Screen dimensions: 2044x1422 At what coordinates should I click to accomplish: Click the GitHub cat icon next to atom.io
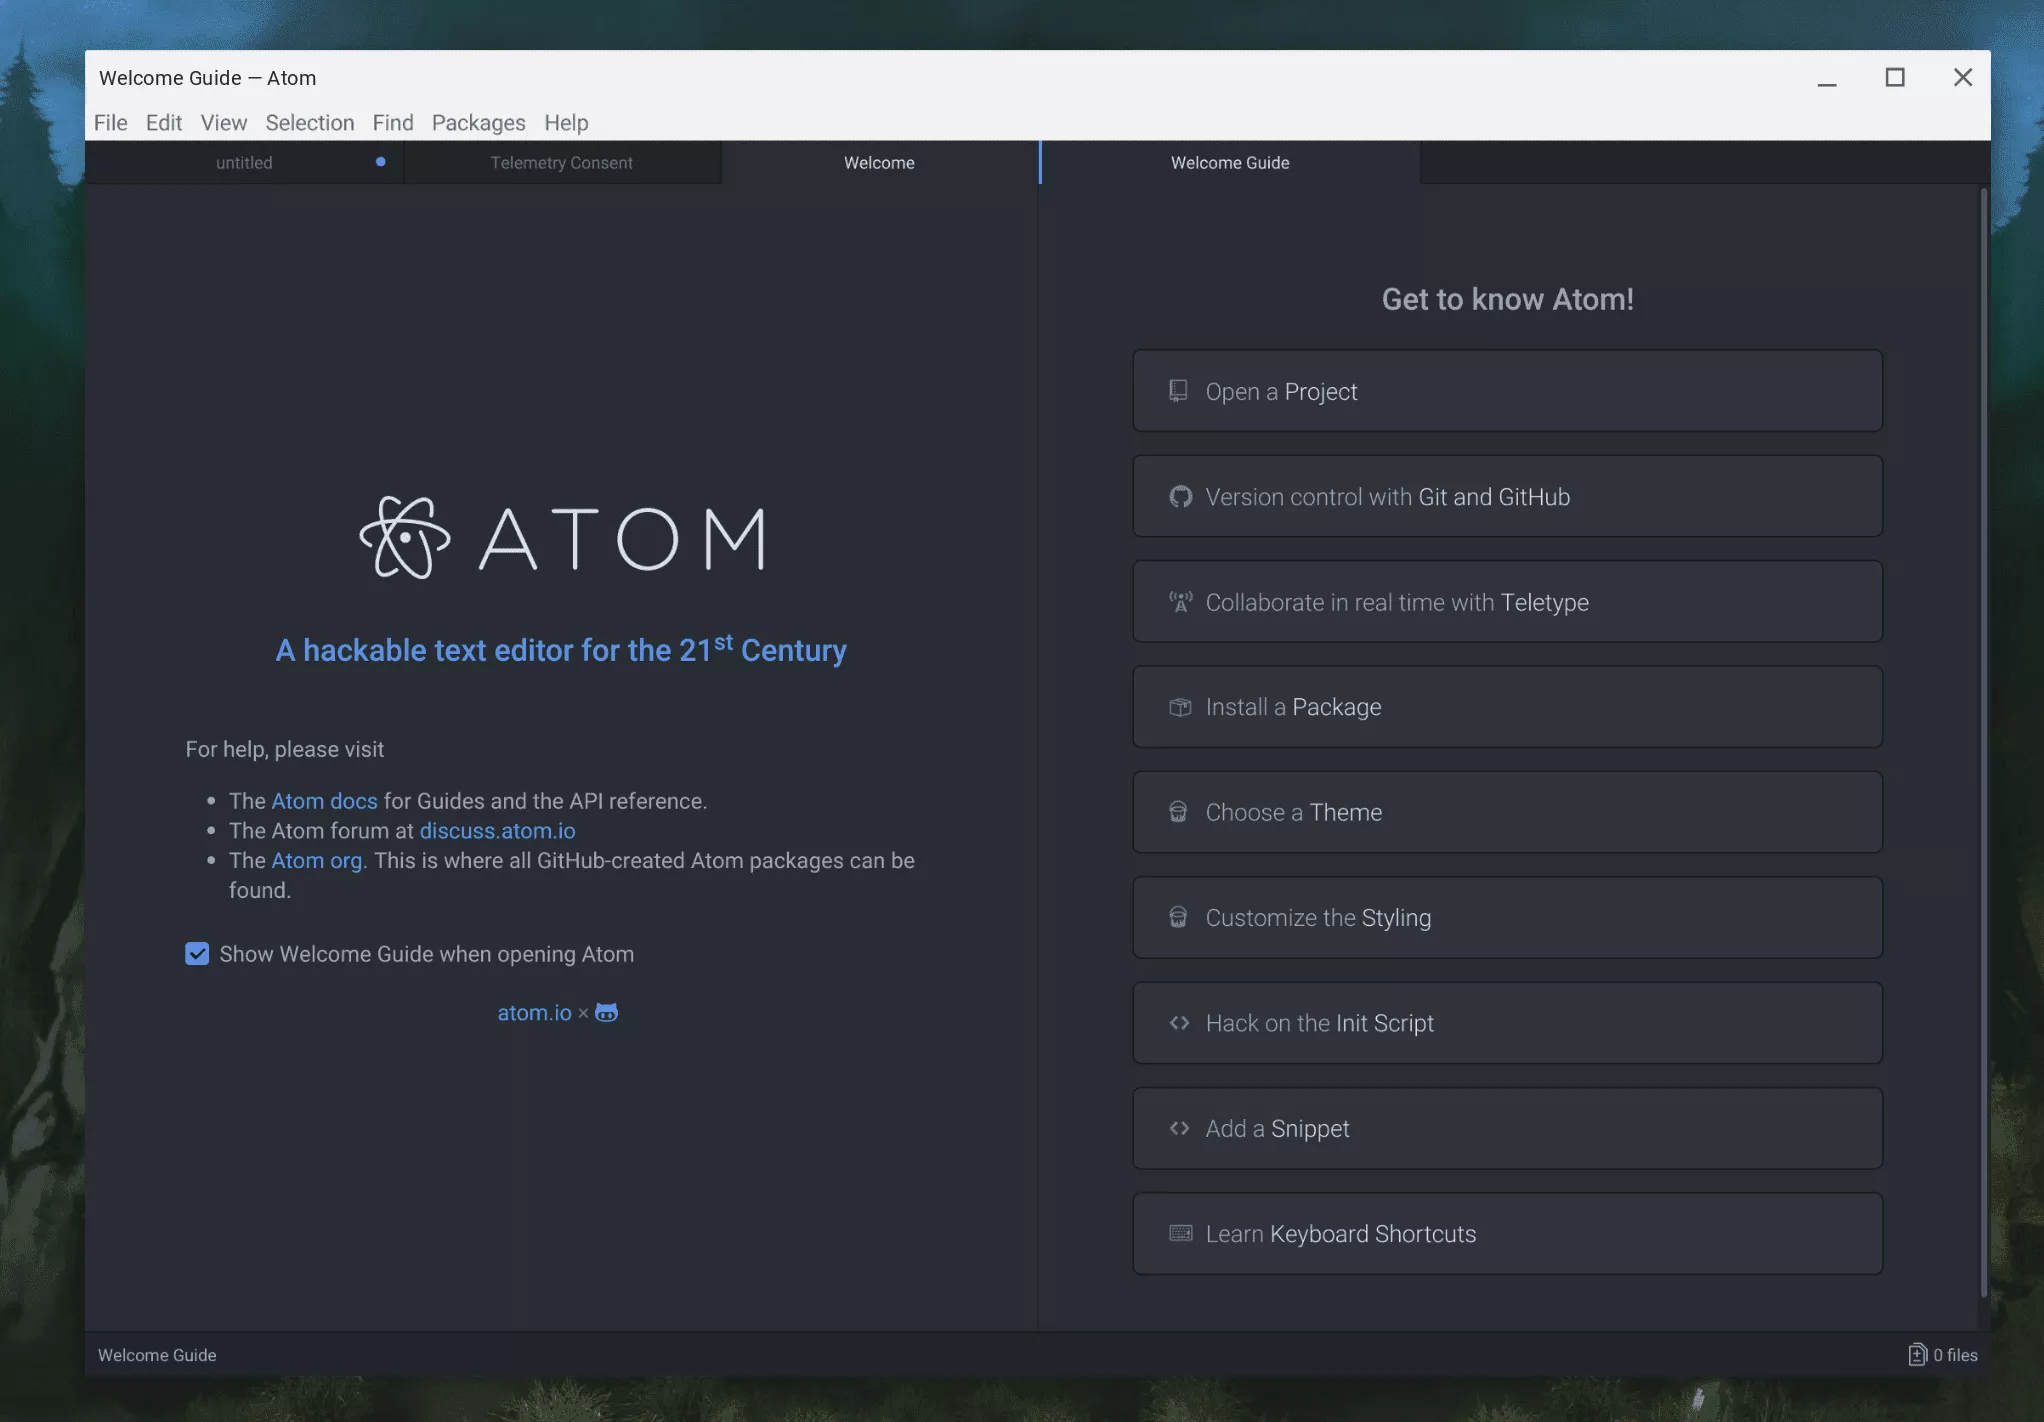pos(606,1012)
